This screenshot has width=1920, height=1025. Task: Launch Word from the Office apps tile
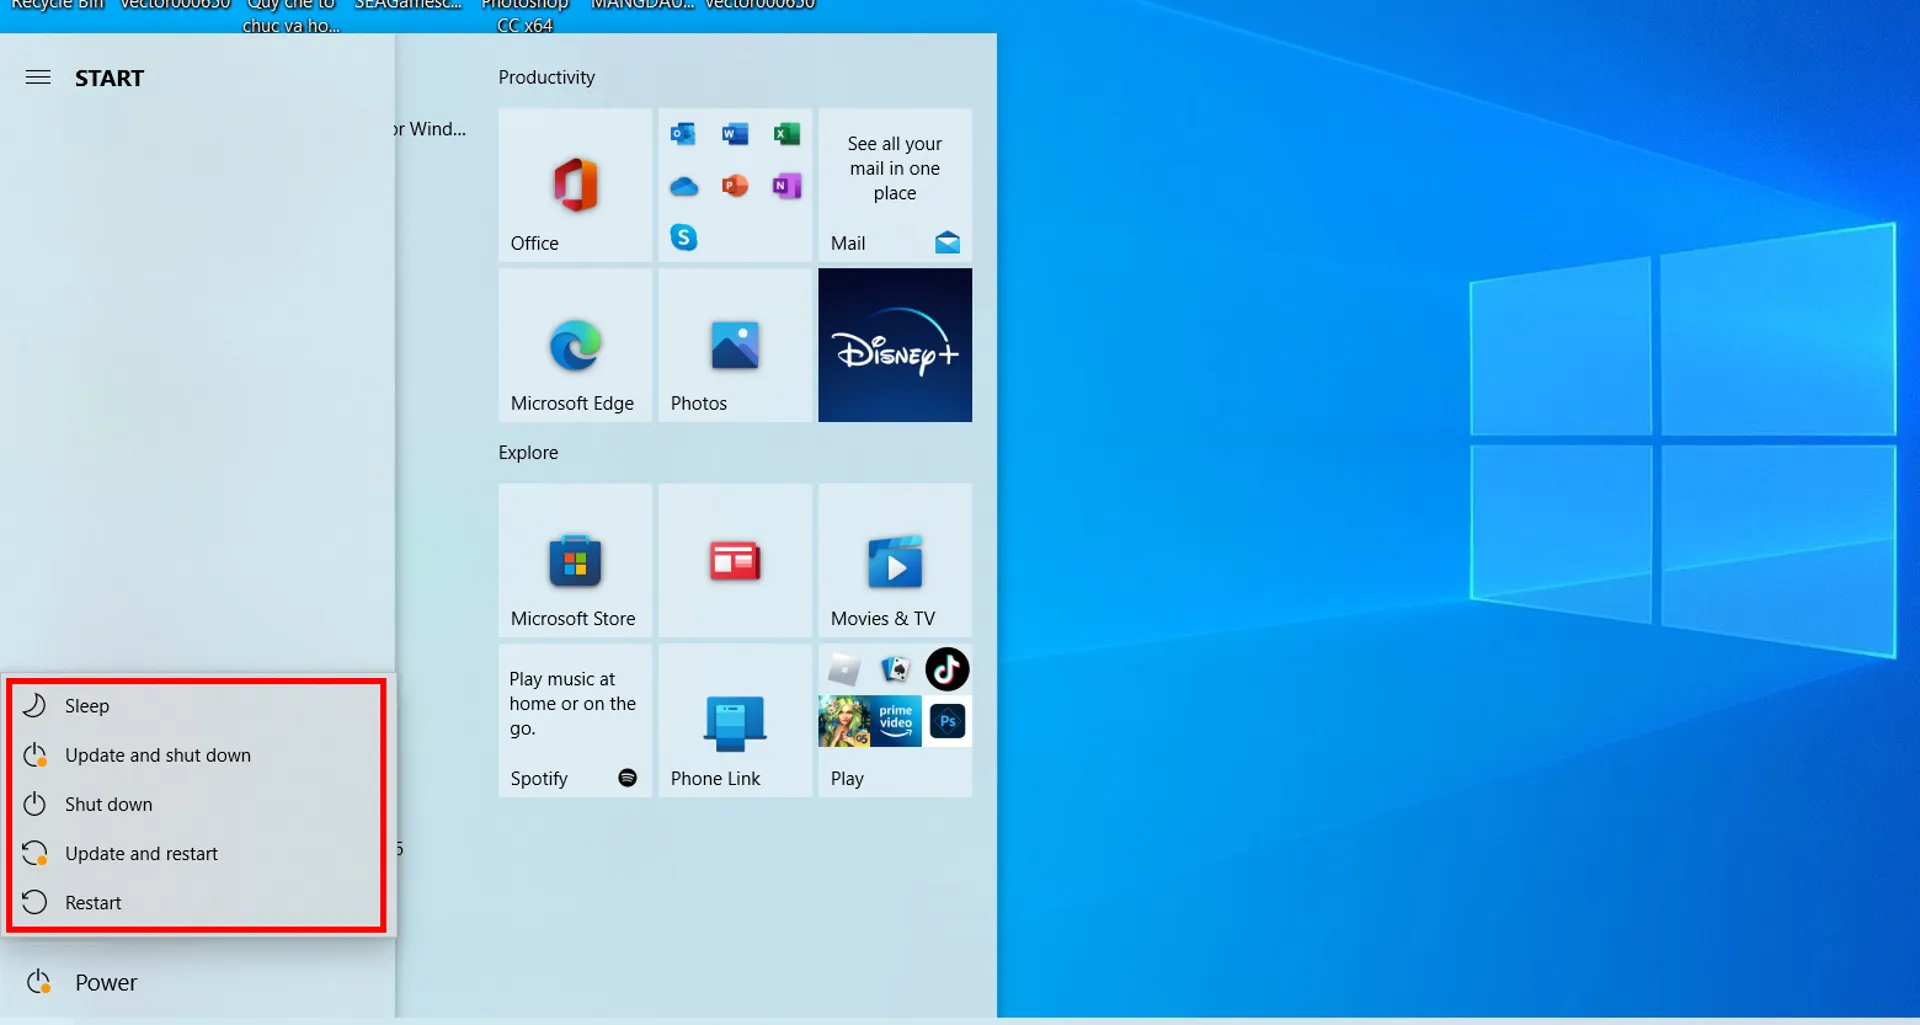tap(735, 134)
